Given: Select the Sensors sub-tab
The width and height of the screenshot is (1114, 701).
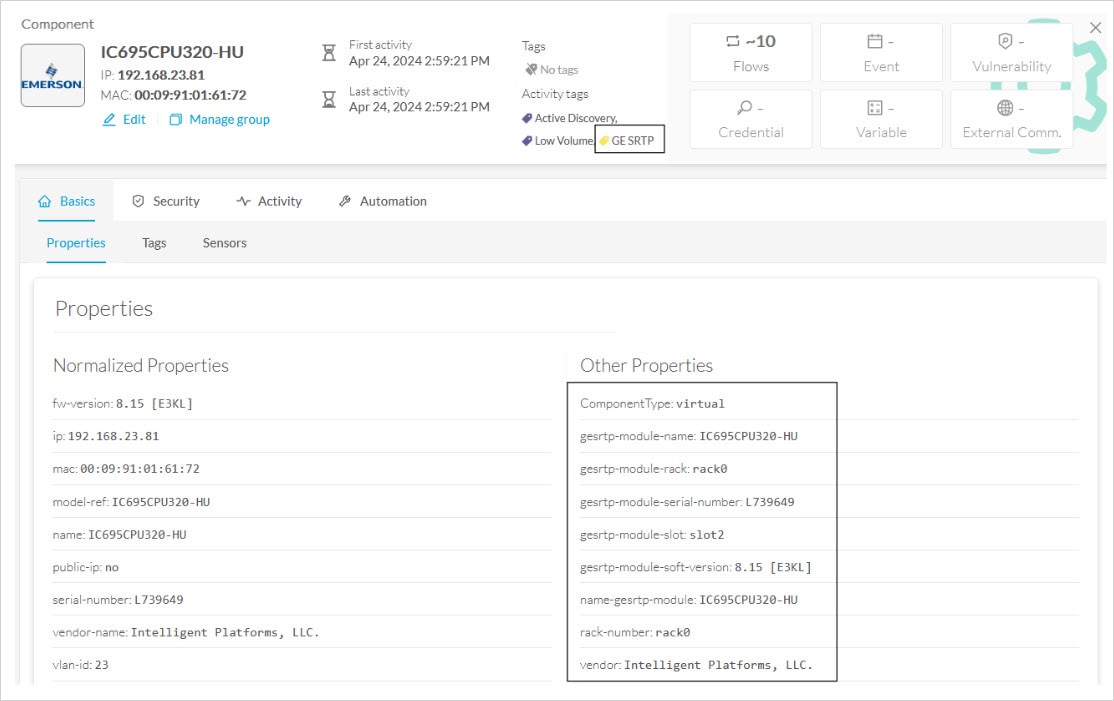Looking at the screenshot, I should point(225,243).
